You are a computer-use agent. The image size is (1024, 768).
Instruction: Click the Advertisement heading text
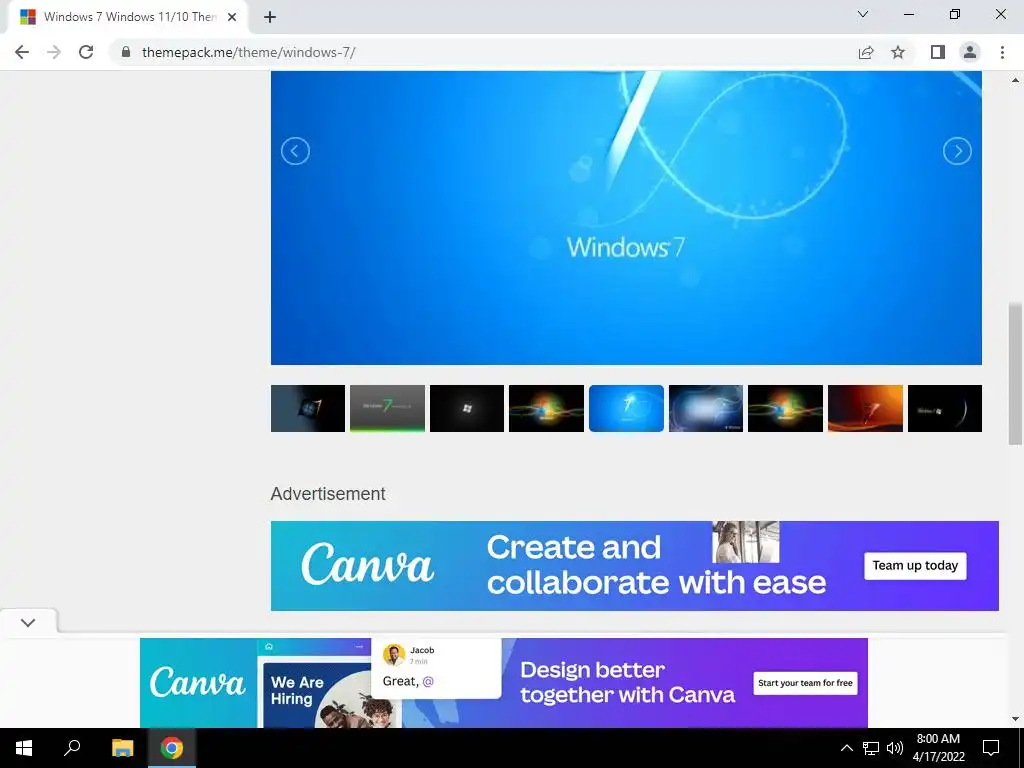click(x=328, y=494)
